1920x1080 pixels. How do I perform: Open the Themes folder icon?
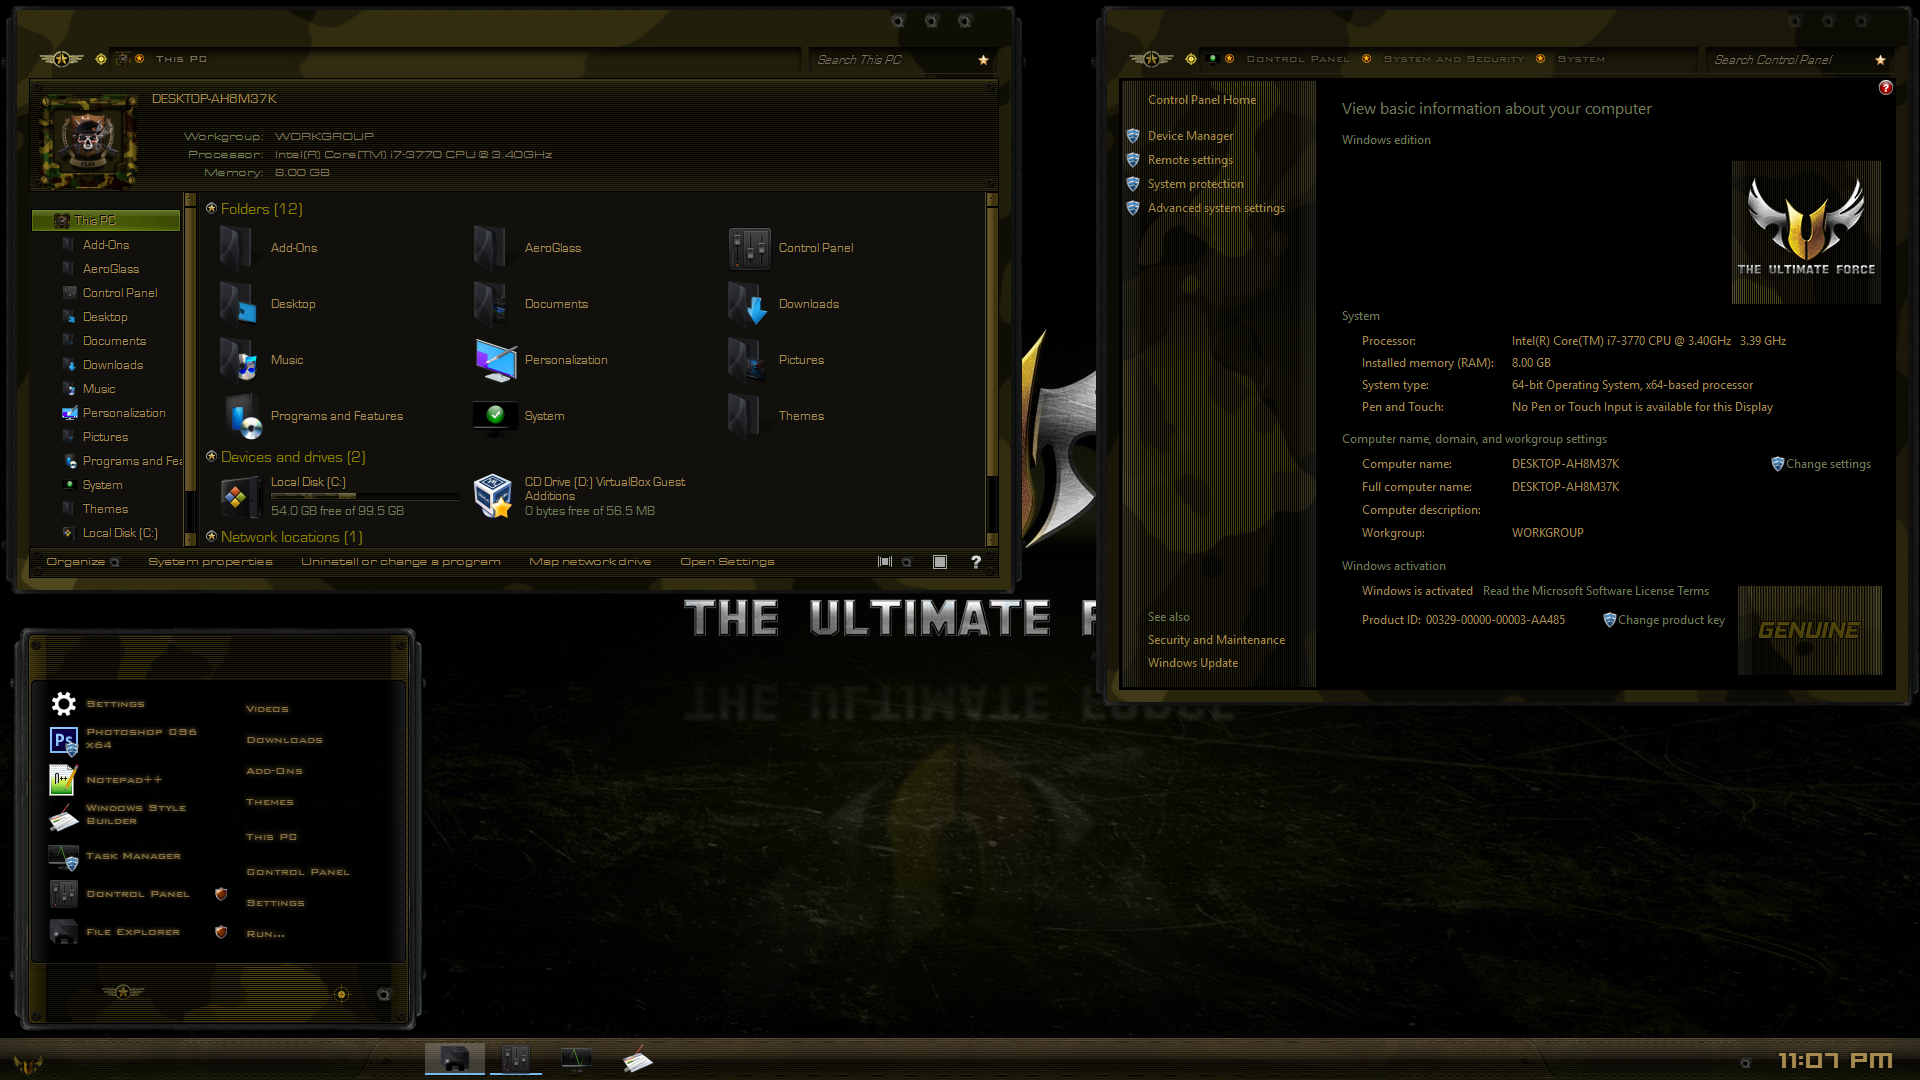tap(745, 416)
